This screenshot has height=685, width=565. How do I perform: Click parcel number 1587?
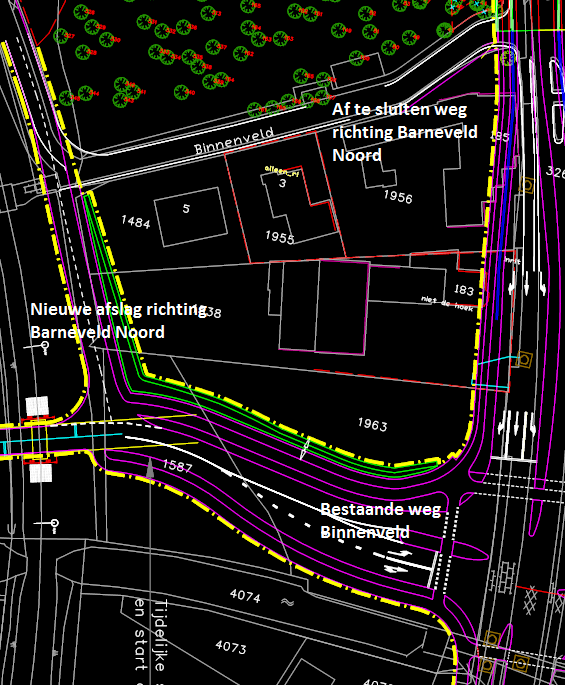[x=177, y=466]
